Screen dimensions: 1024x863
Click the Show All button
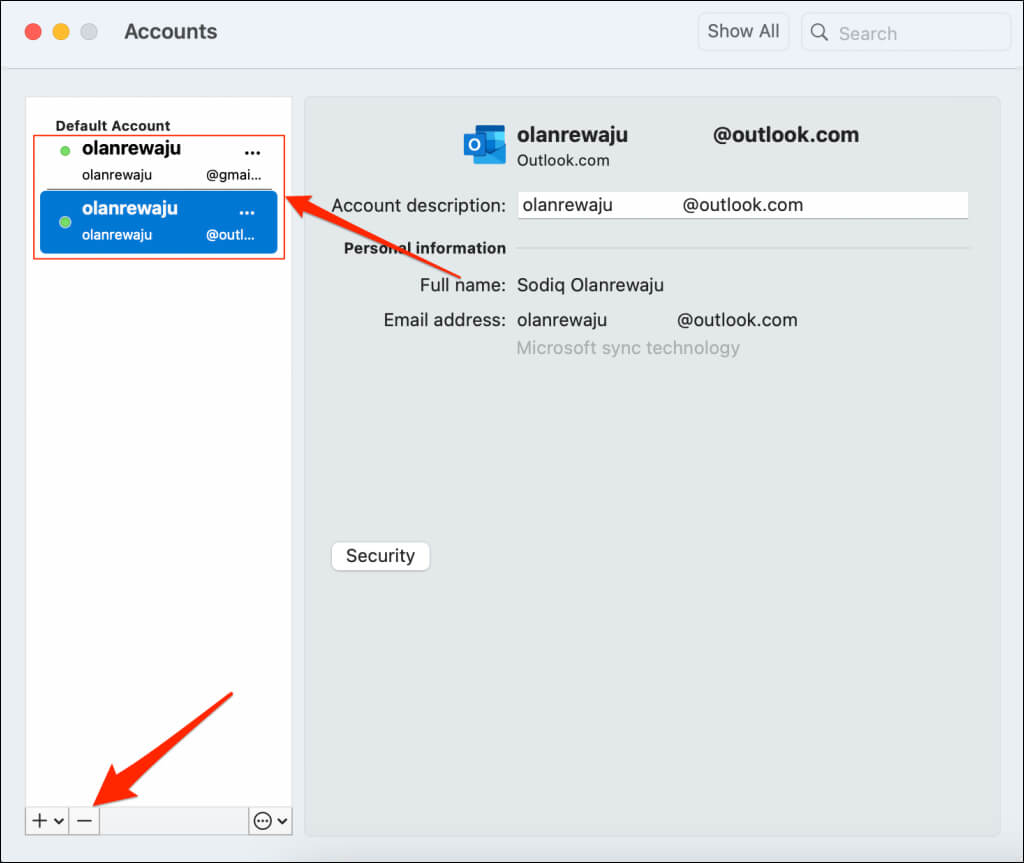(x=743, y=32)
